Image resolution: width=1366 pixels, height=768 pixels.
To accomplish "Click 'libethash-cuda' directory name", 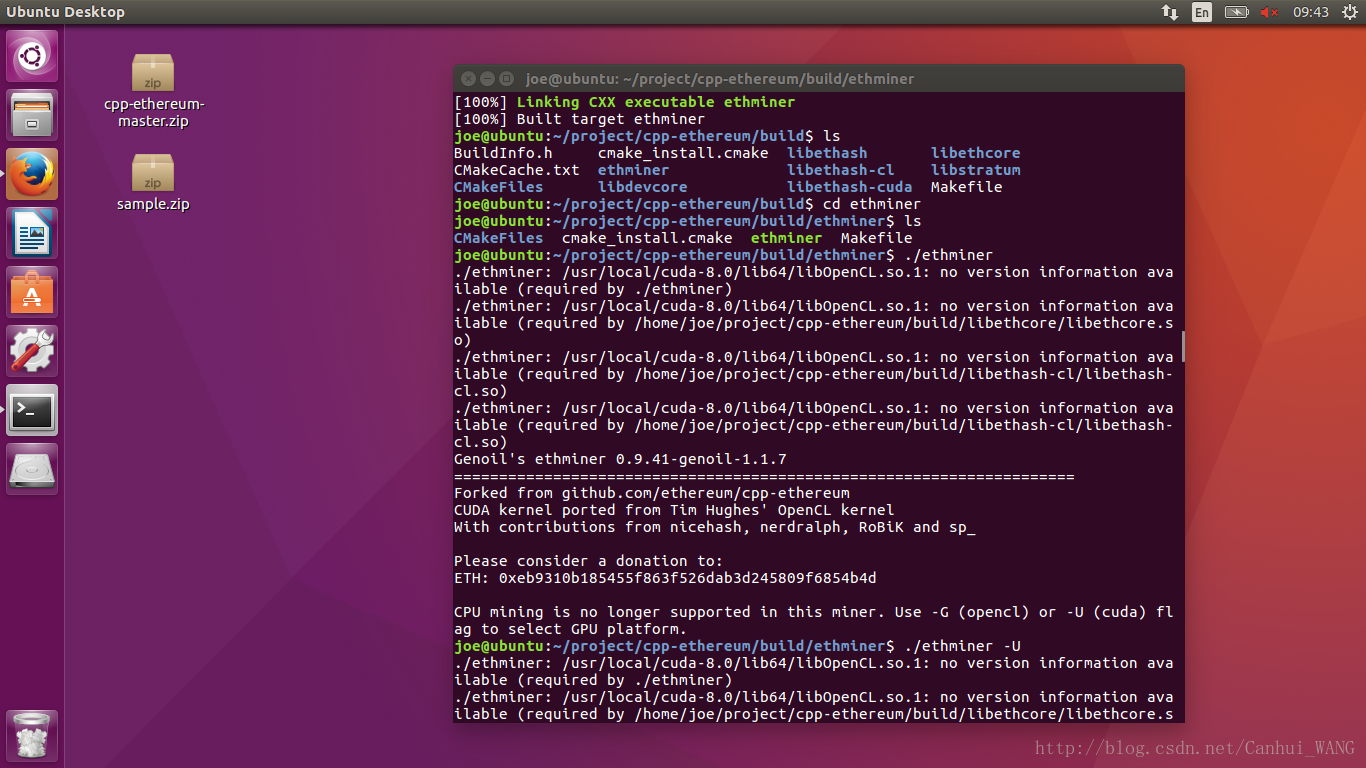I will point(849,187).
